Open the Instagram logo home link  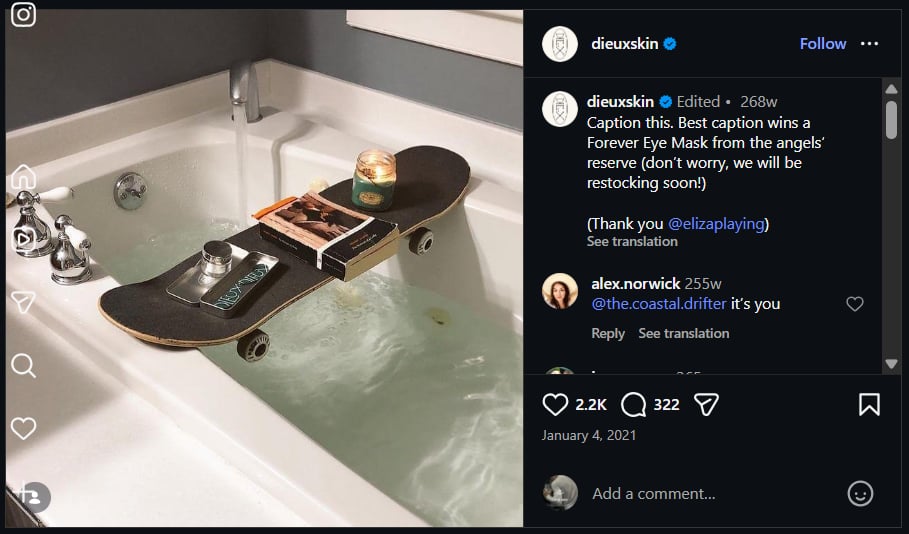[x=23, y=16]
